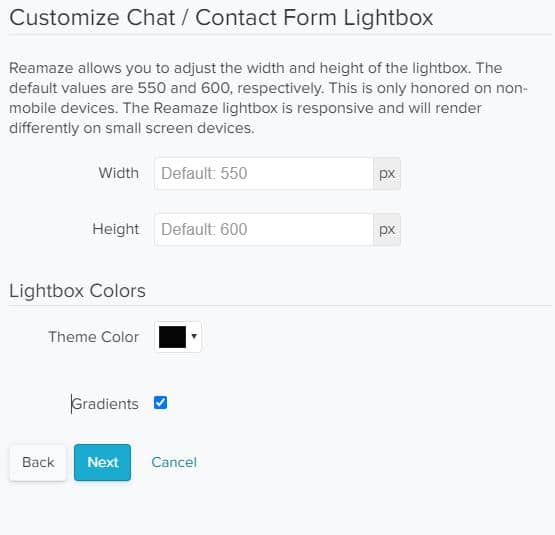Screen dimensions: 555x535
Task: Uncheck the Gradients checkbox
Action: click(x=160, y=403)
